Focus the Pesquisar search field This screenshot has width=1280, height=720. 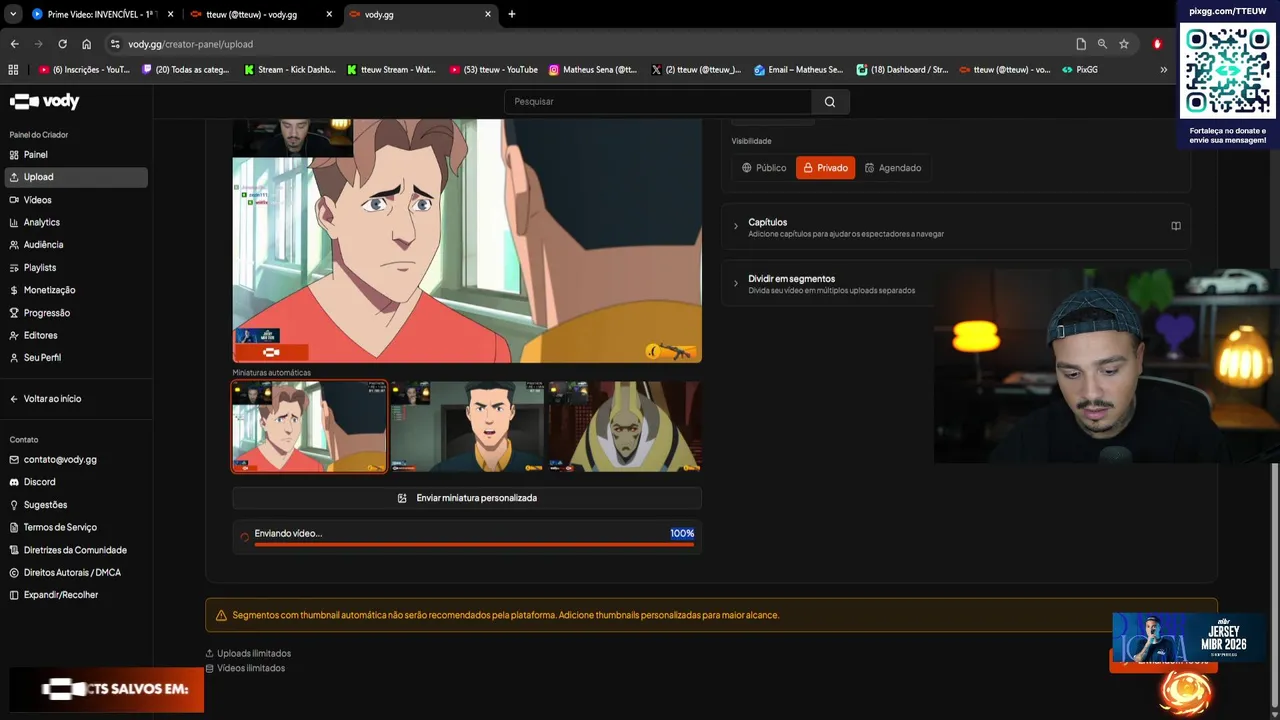(658, 101)
